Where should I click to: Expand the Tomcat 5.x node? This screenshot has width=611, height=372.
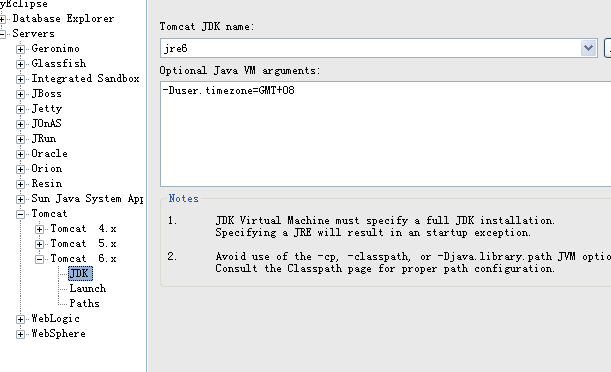[x=39, y=244]
